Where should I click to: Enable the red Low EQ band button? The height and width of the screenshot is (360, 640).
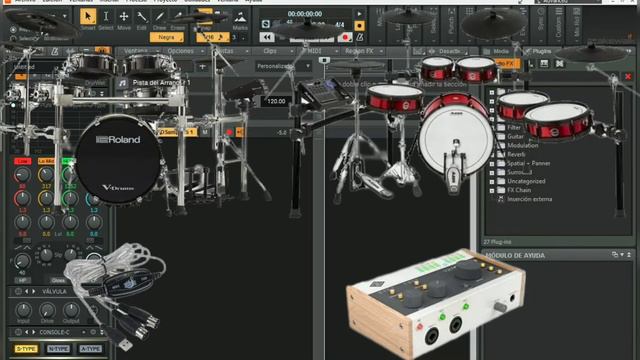[22, 161]
